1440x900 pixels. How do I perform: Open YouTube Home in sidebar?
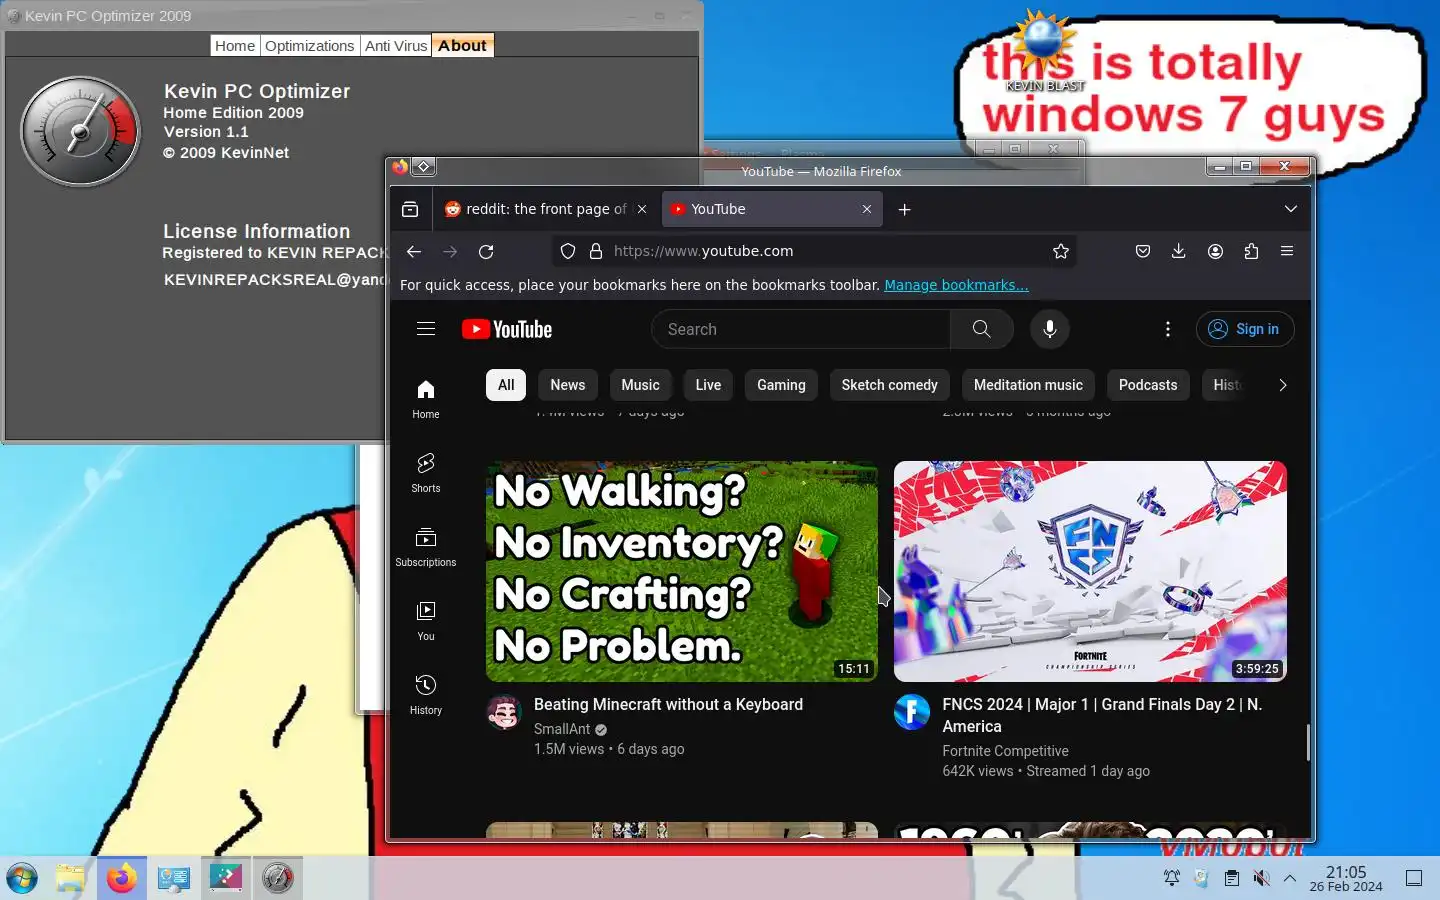pos(426,399)
